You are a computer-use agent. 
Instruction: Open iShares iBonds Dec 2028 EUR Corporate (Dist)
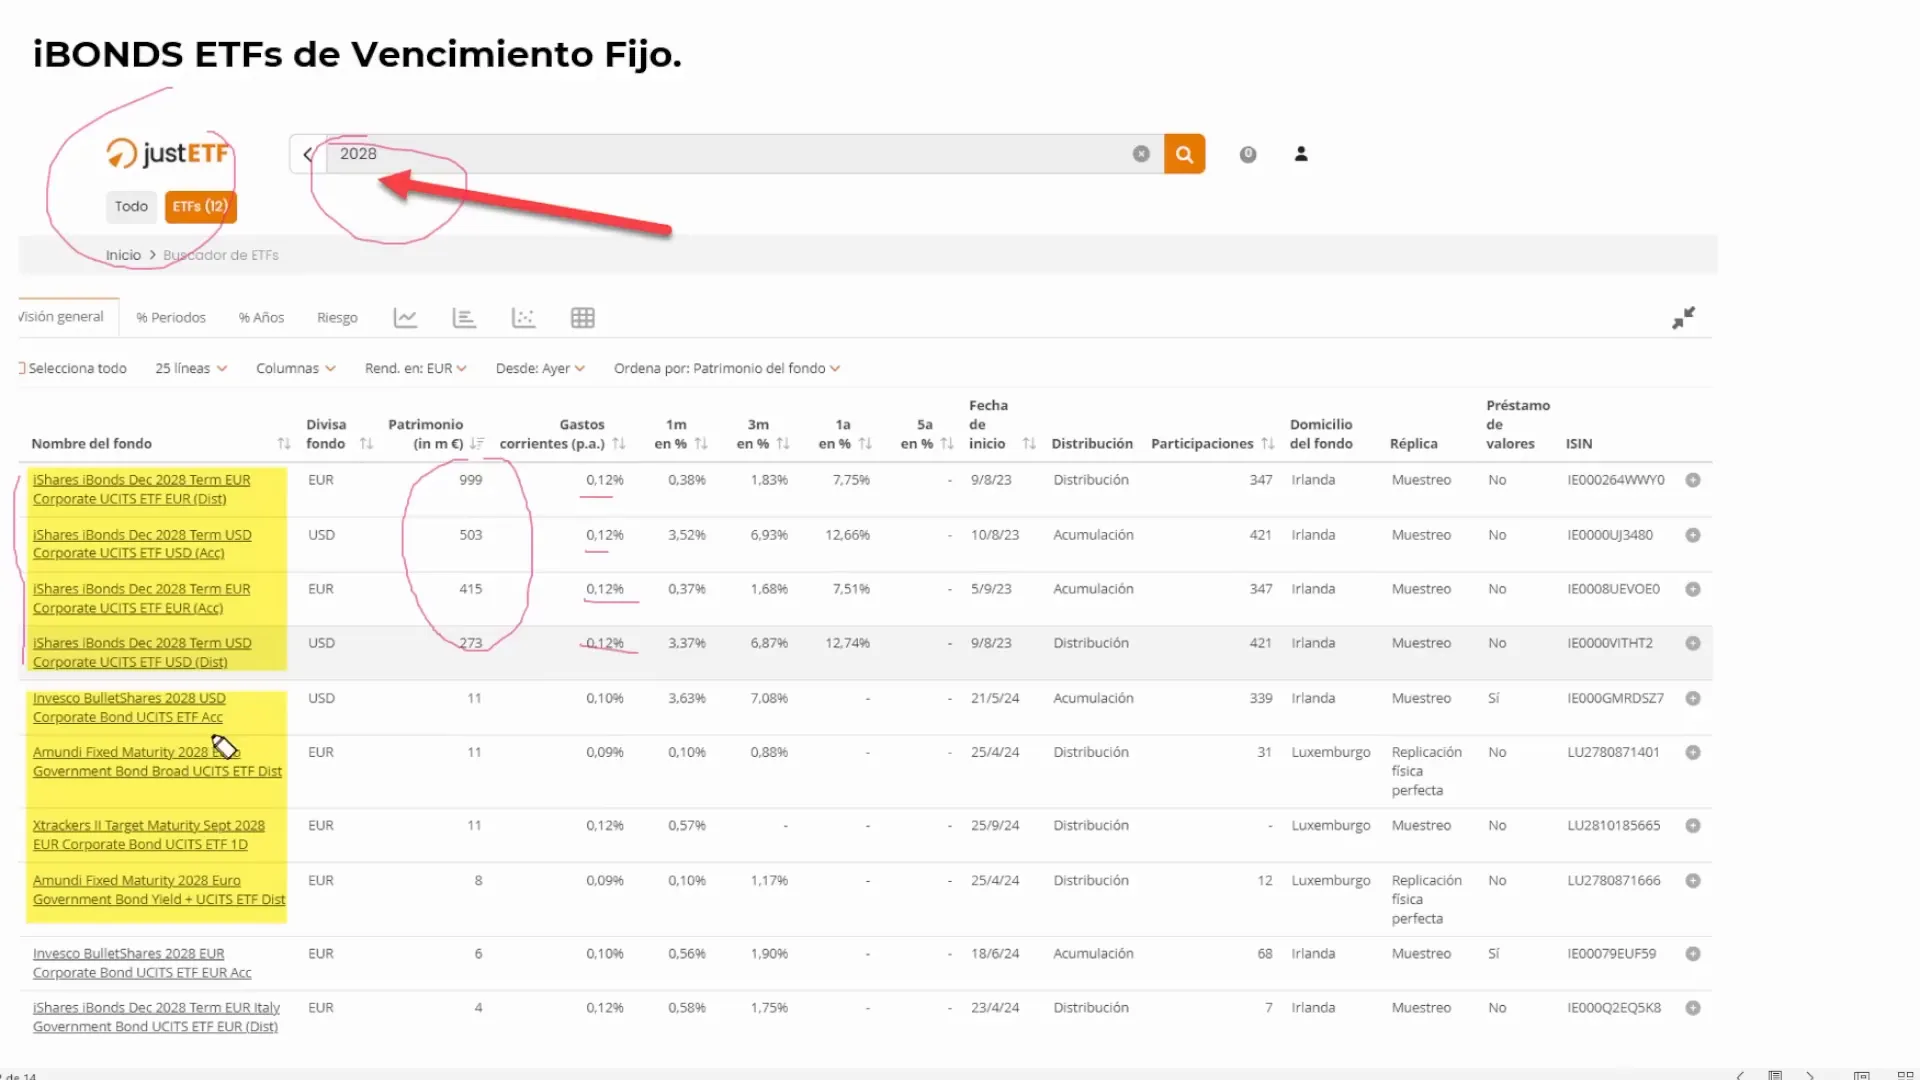tap(142, 489)
